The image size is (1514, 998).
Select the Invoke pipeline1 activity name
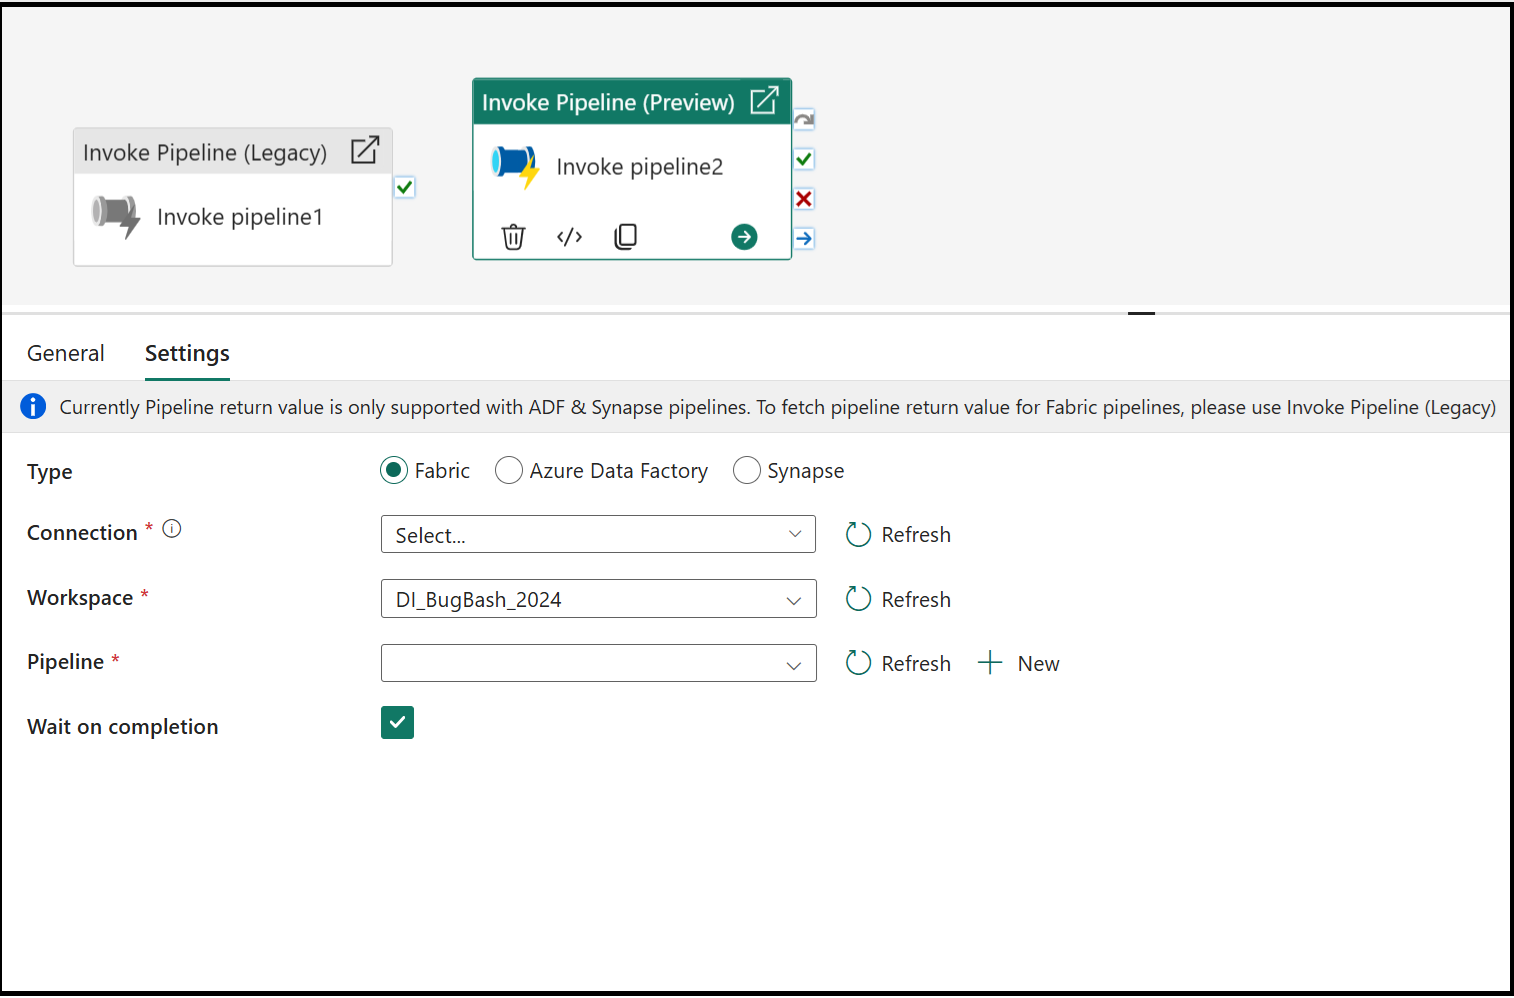[x=240, y=217]
